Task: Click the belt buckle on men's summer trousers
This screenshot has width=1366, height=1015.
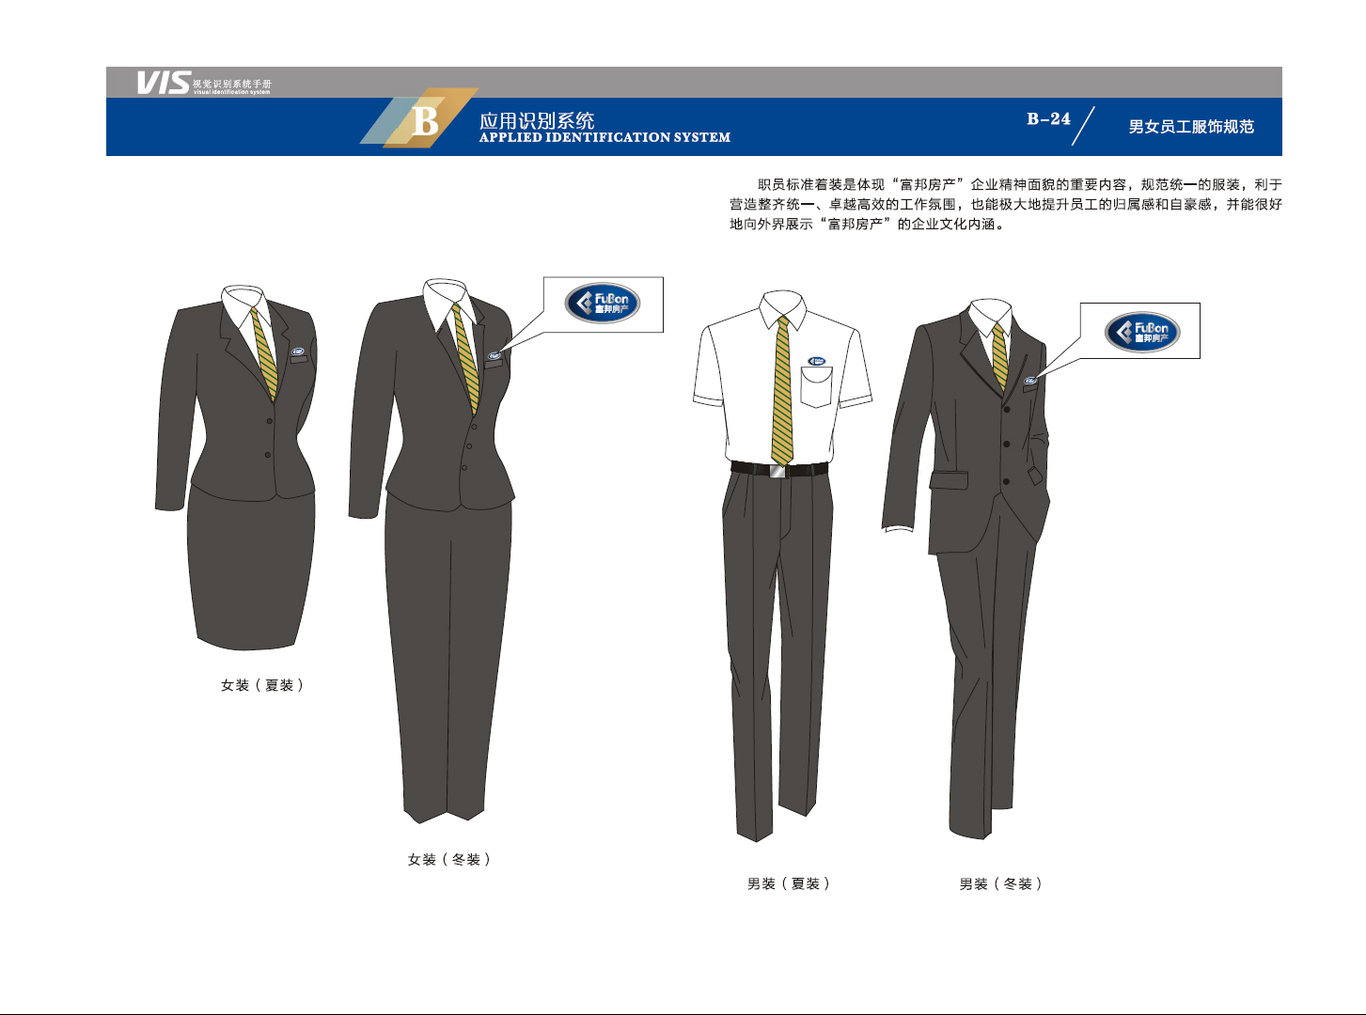Action: coord(778,470)
